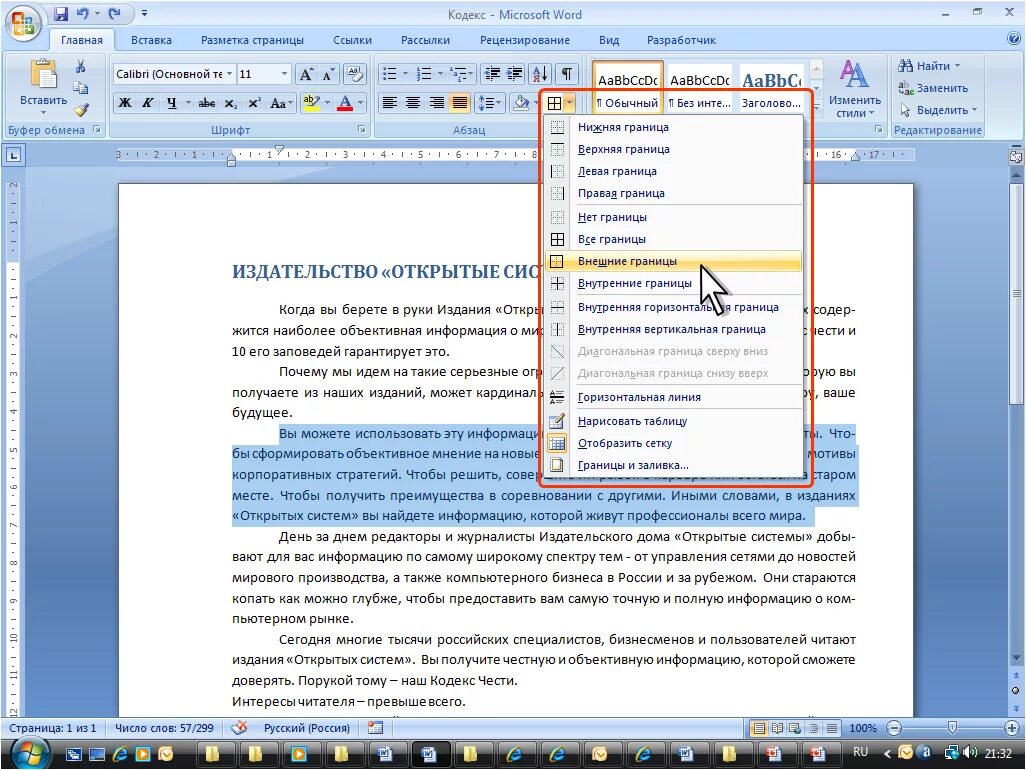Open the borders dropdown arrow
Viewport: 1026px width, 770px height.
[x=571, y=103]
